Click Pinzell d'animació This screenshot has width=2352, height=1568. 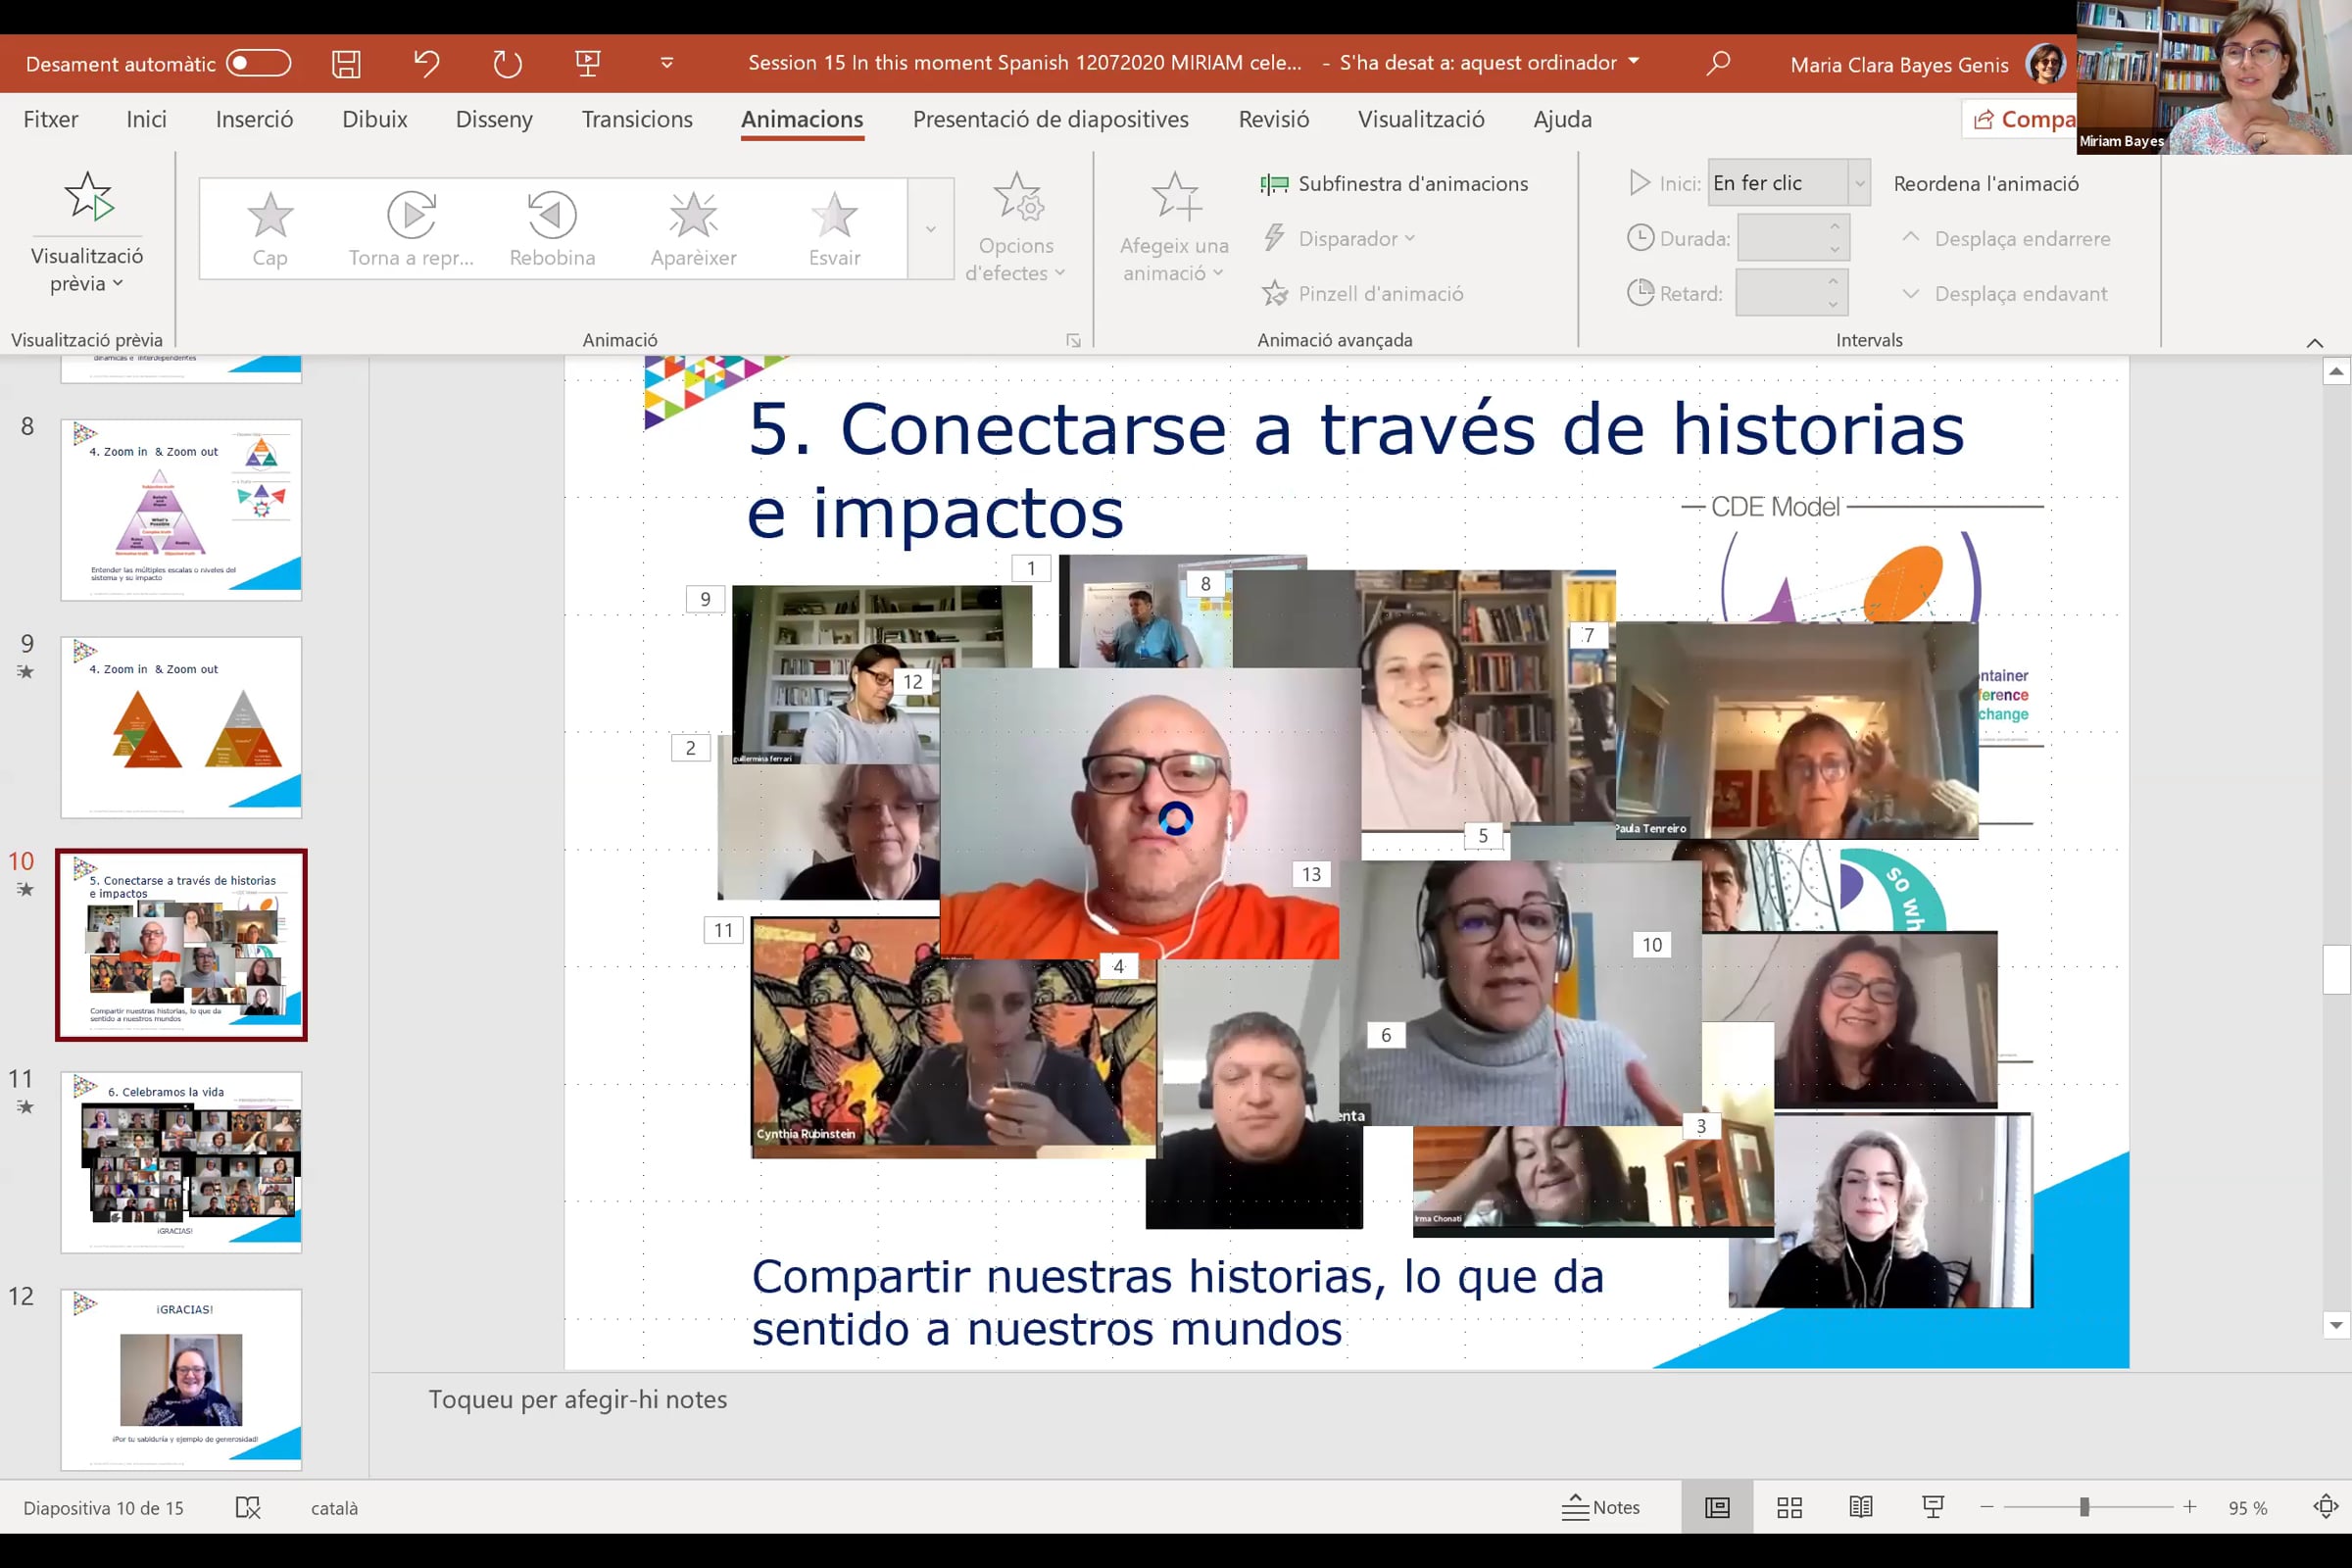(x=1362, y=294)
